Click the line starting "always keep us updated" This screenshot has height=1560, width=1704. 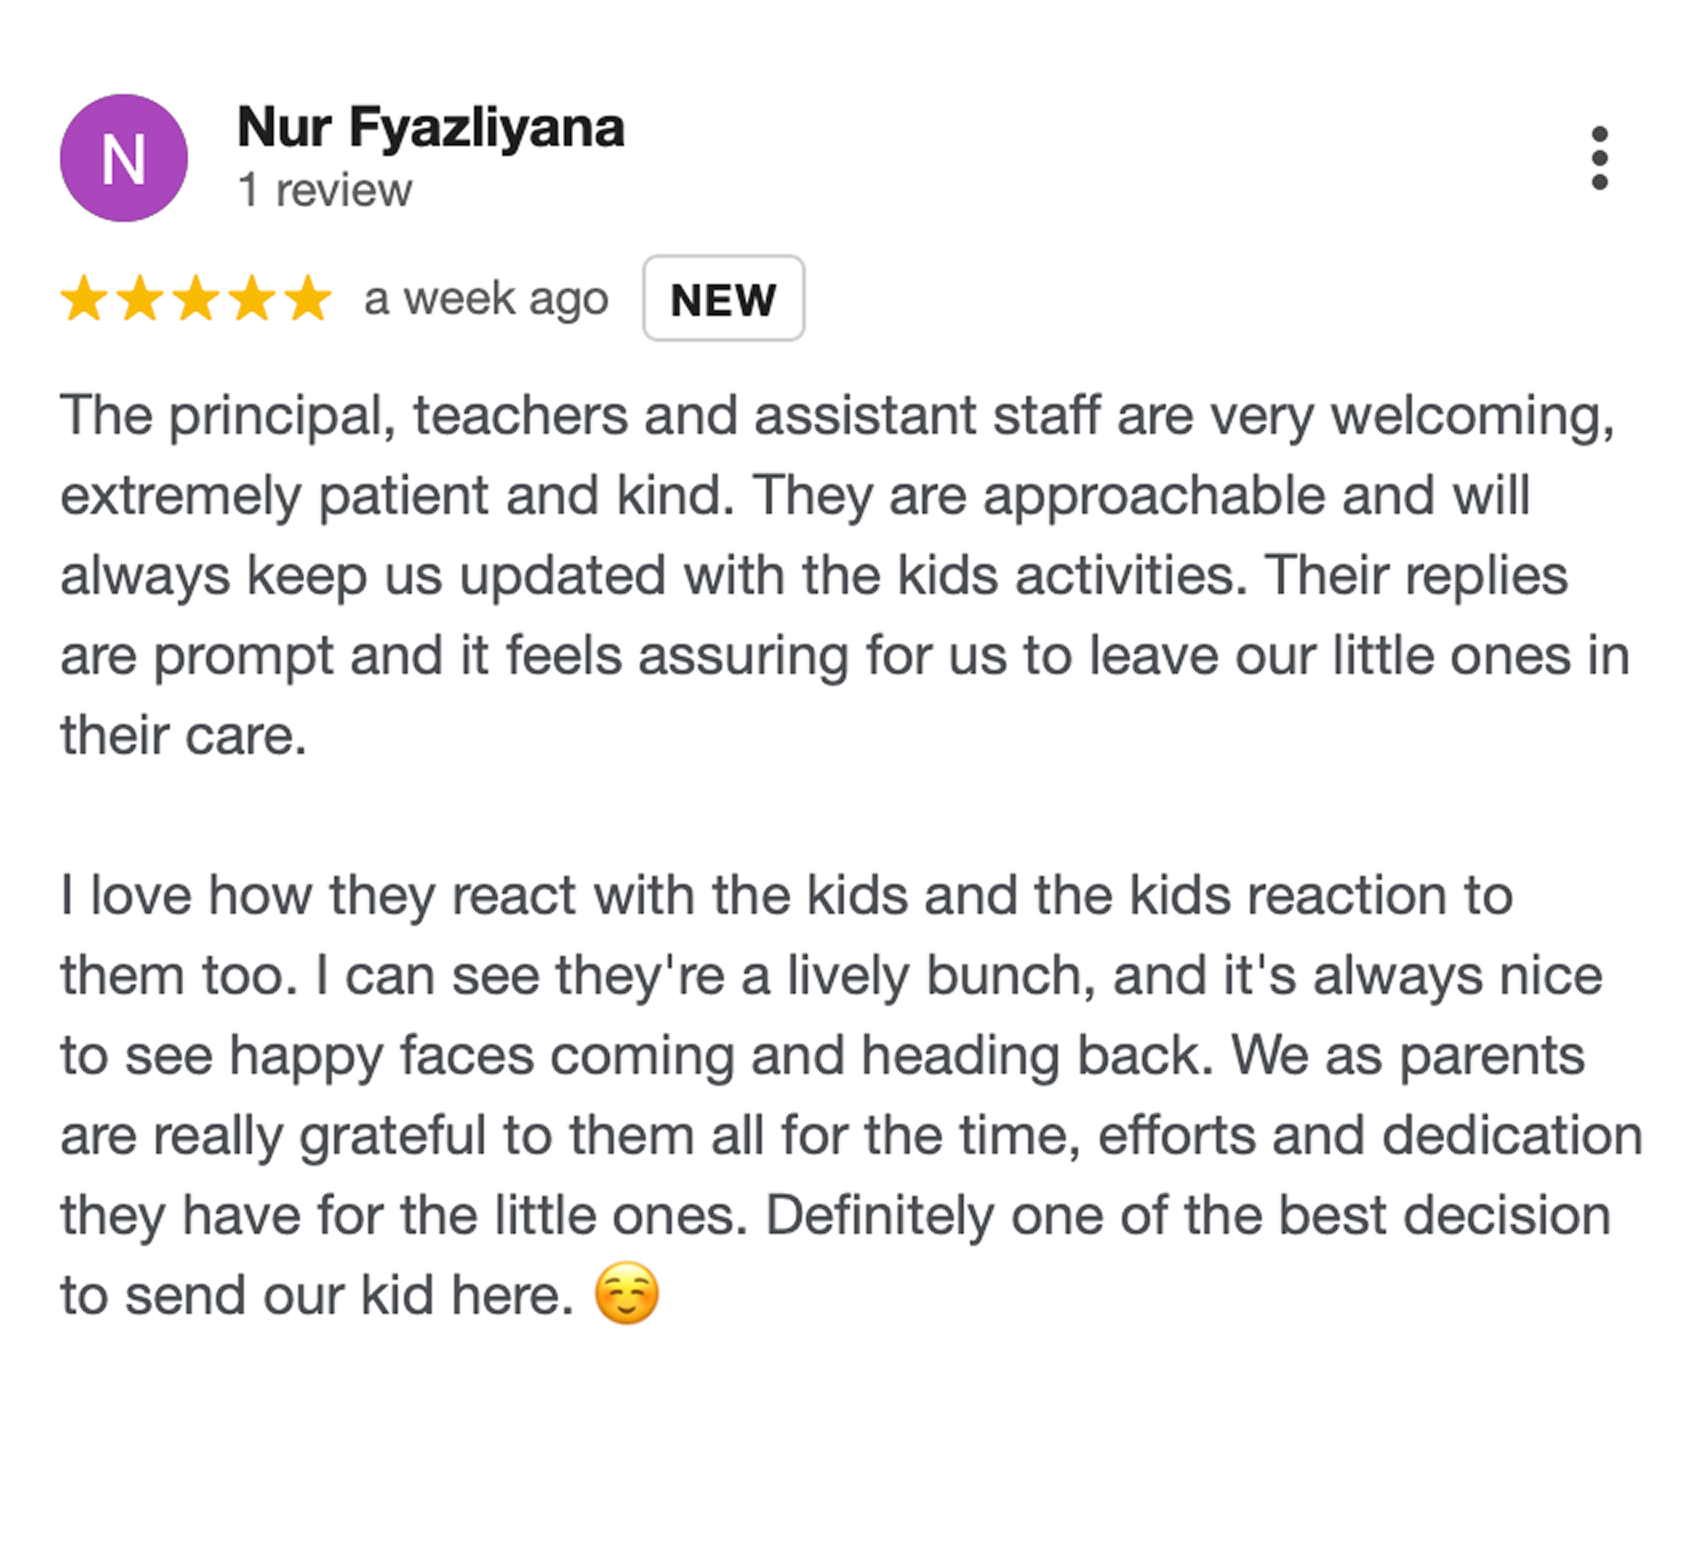(813, 576)
